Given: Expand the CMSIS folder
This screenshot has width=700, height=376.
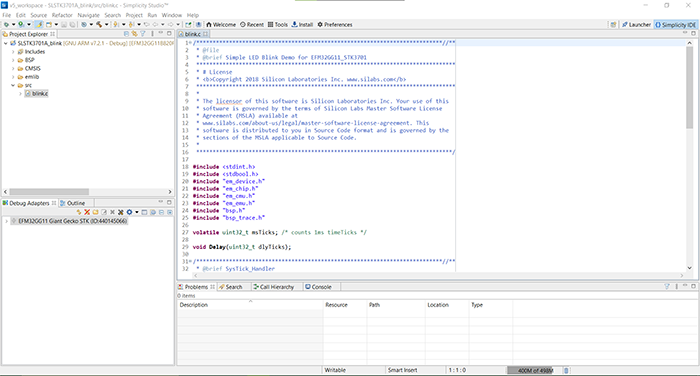Looking at the screenshot, I should click(13, 68).
